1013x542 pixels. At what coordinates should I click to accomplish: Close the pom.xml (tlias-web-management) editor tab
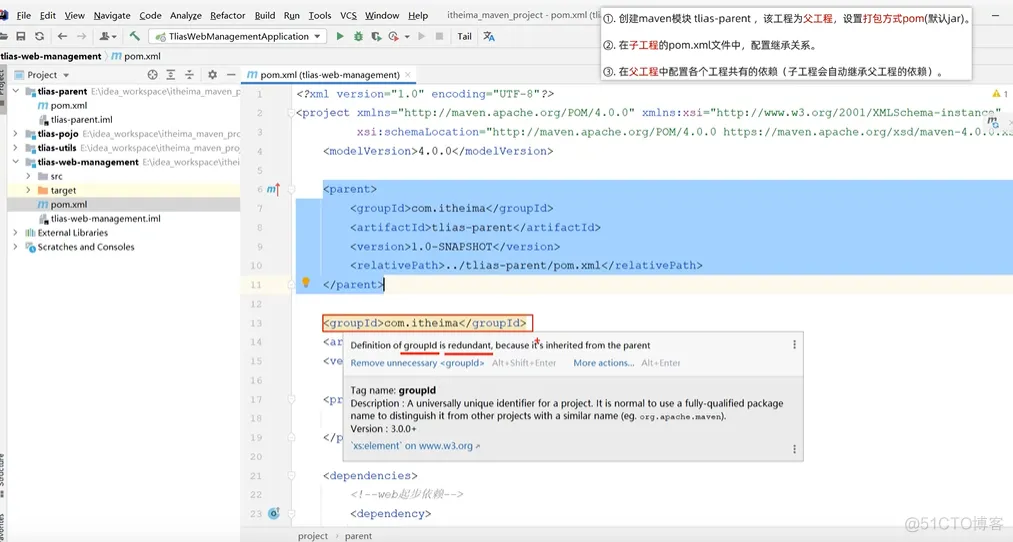[408, 75]
